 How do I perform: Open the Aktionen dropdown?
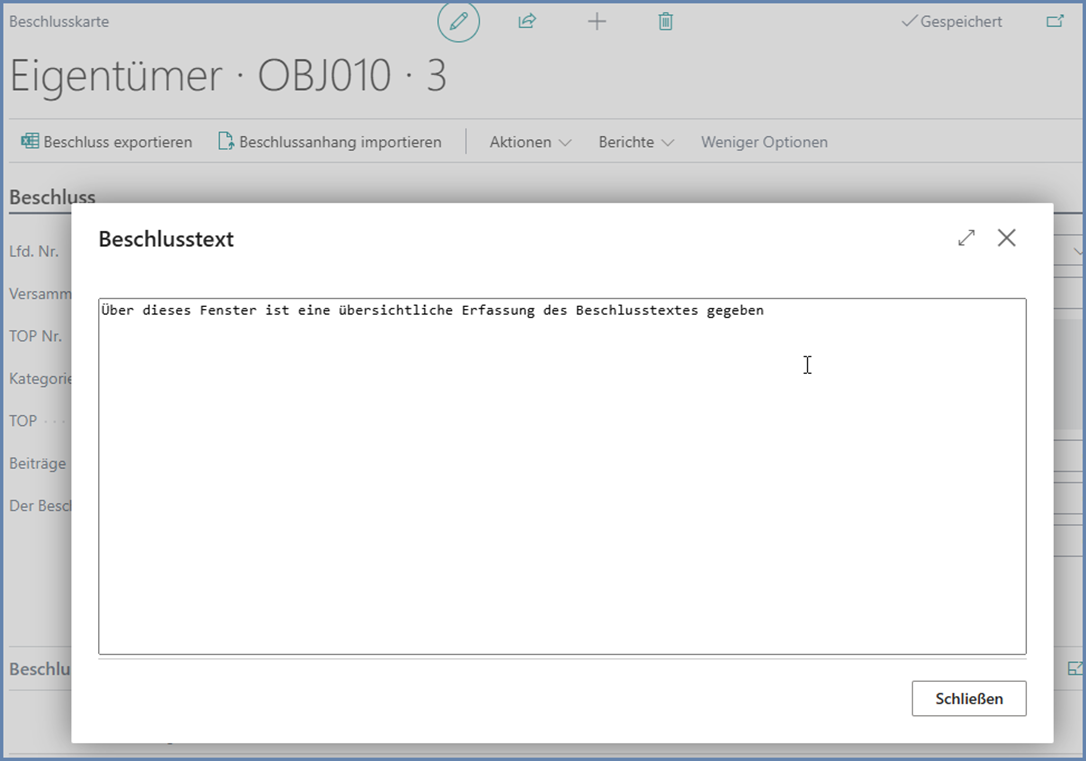point(529,142)
